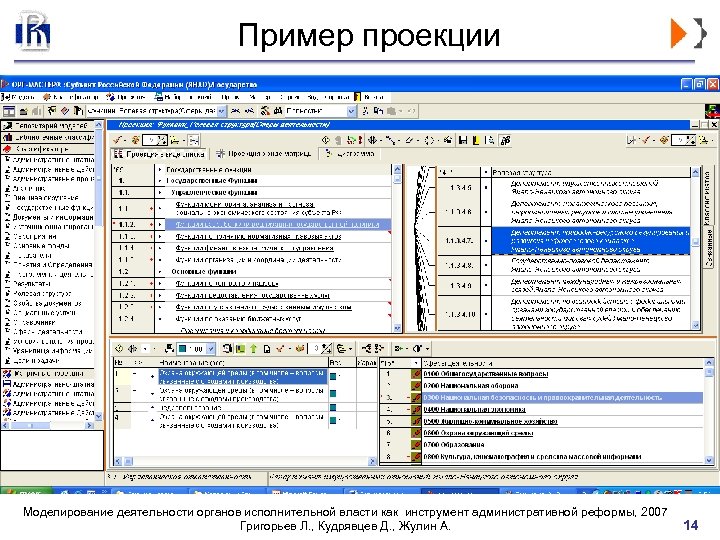Click the hammer tools icon beside binoculars

coord(265,111)
